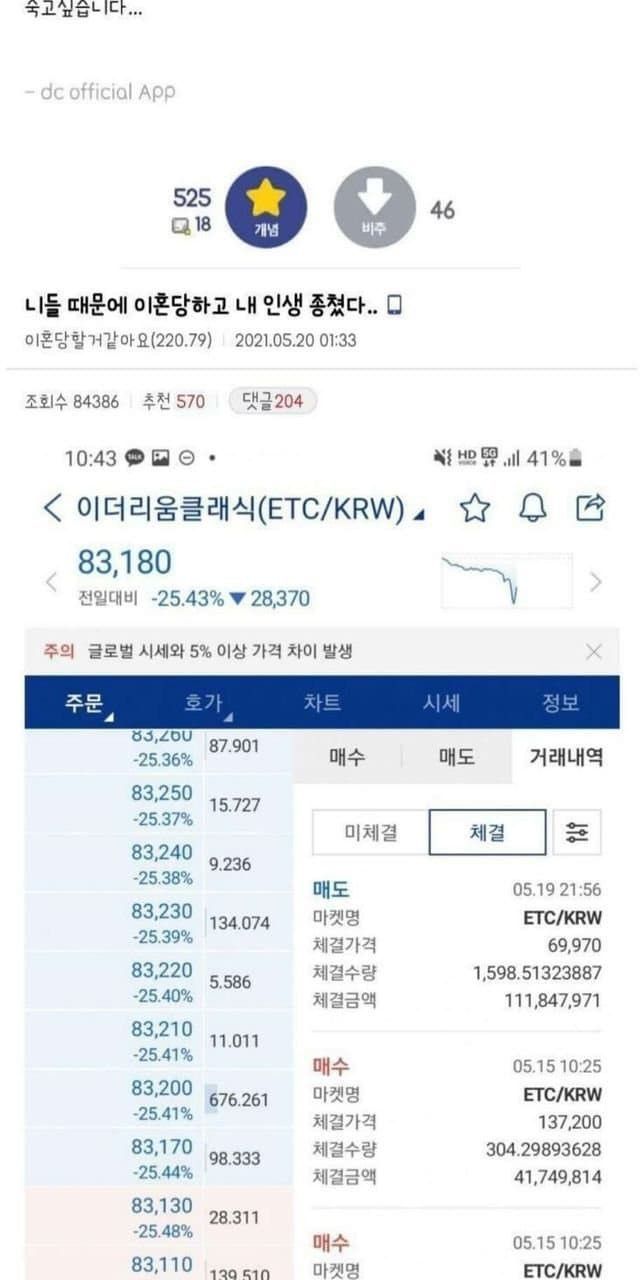Tap the notification bell icon
This screenshot has height=1280, width=640.
click(532, 509)
